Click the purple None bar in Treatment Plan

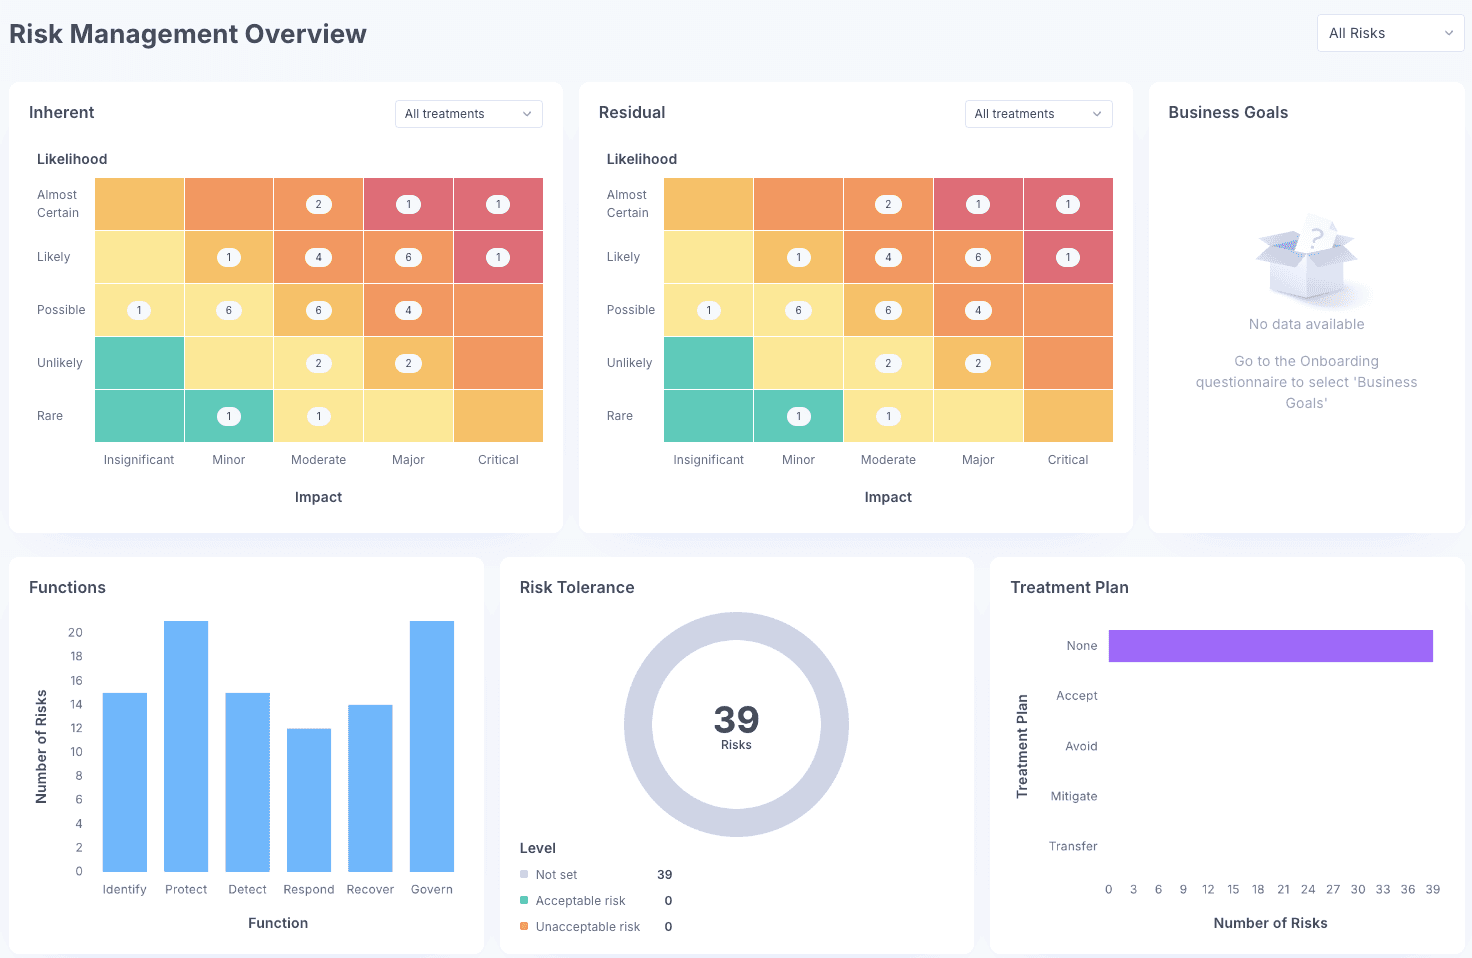pyautogui.click(x=1270, y=645)
